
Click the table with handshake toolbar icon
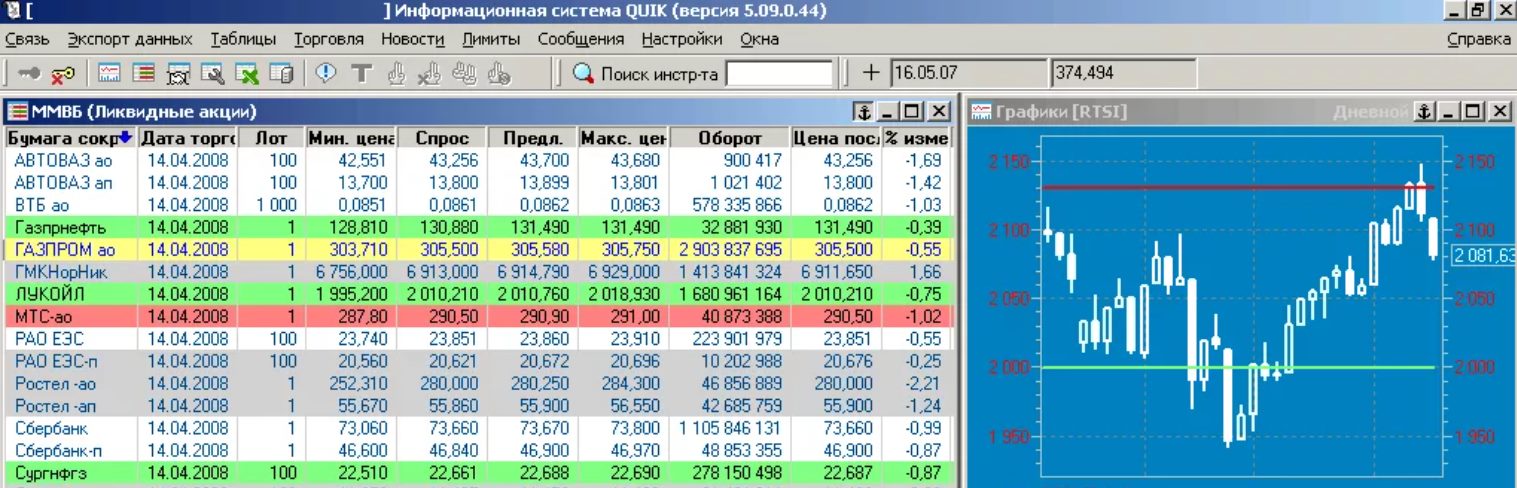178,73
